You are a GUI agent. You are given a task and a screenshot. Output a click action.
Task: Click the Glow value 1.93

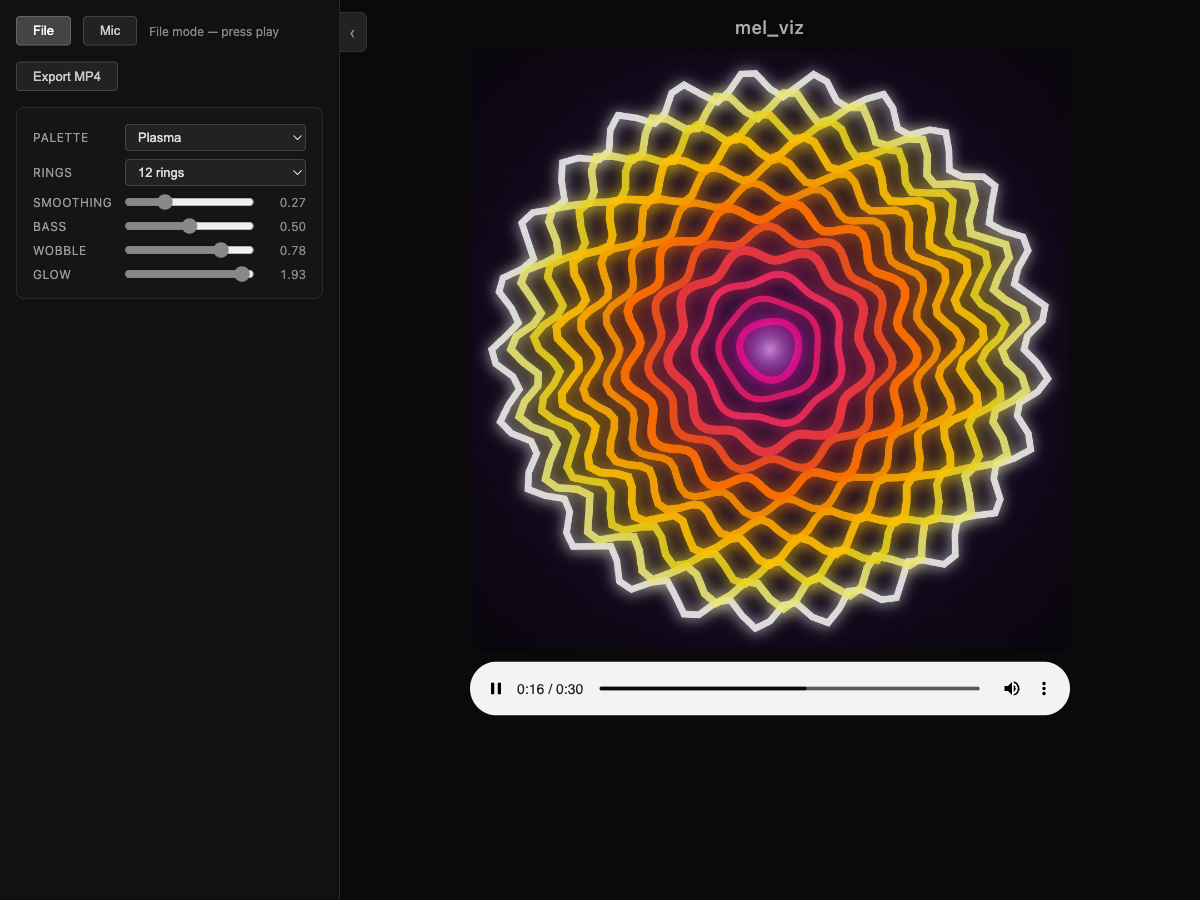click(292, 275)
